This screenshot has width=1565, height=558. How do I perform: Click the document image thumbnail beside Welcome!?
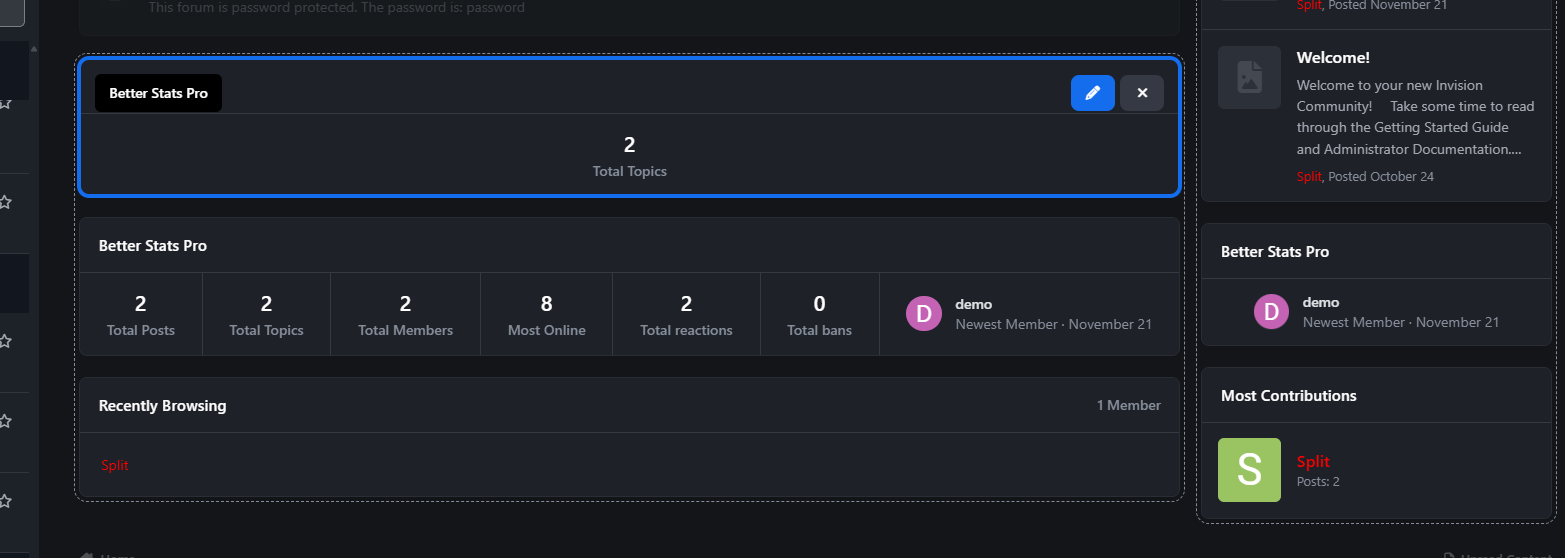click(1249, 77)
